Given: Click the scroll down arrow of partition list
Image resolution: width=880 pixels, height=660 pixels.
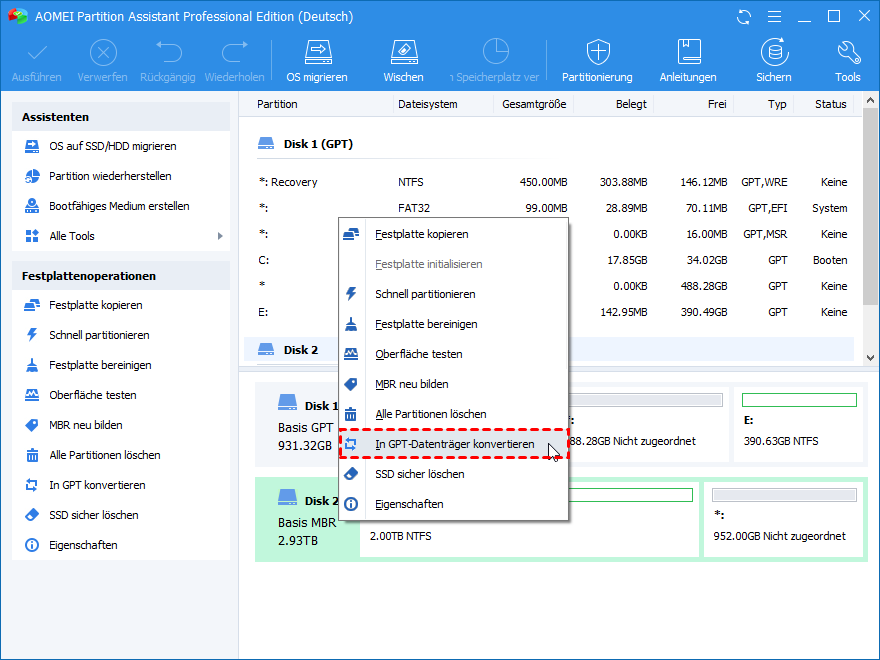Looking at the screenshot, I should 870,358.
